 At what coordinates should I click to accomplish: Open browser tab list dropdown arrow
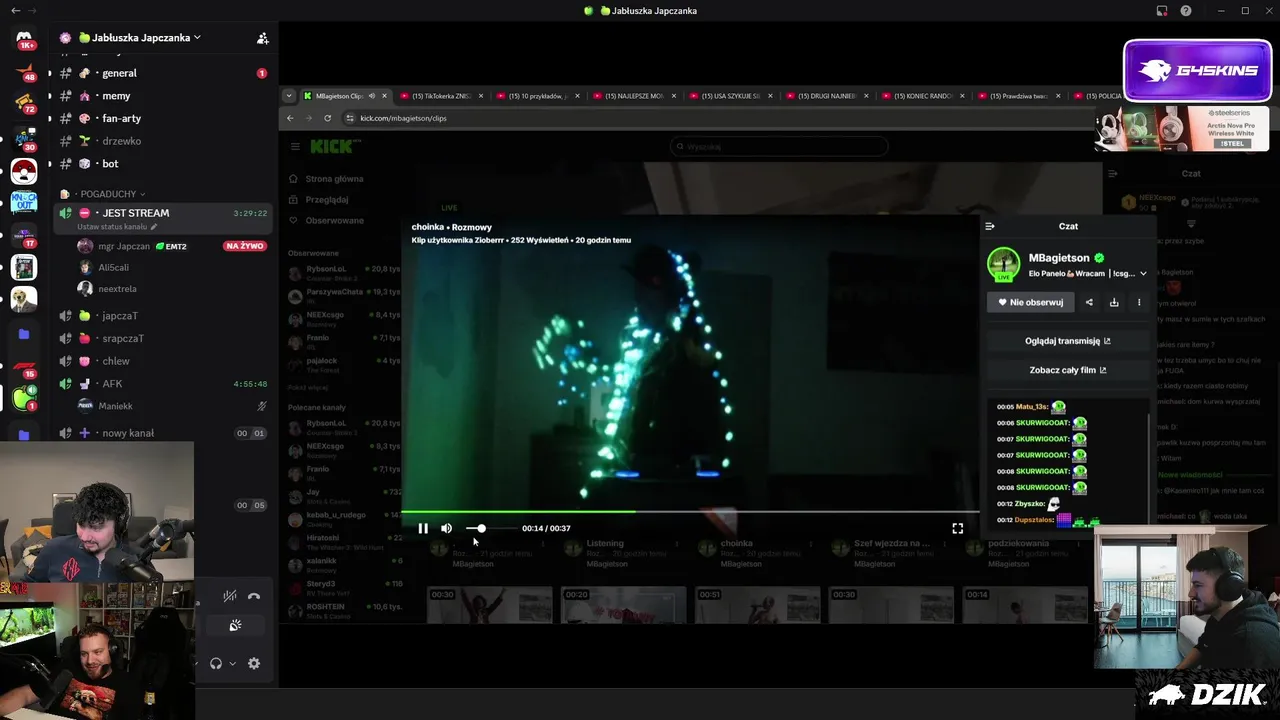(x=290, y=96)
